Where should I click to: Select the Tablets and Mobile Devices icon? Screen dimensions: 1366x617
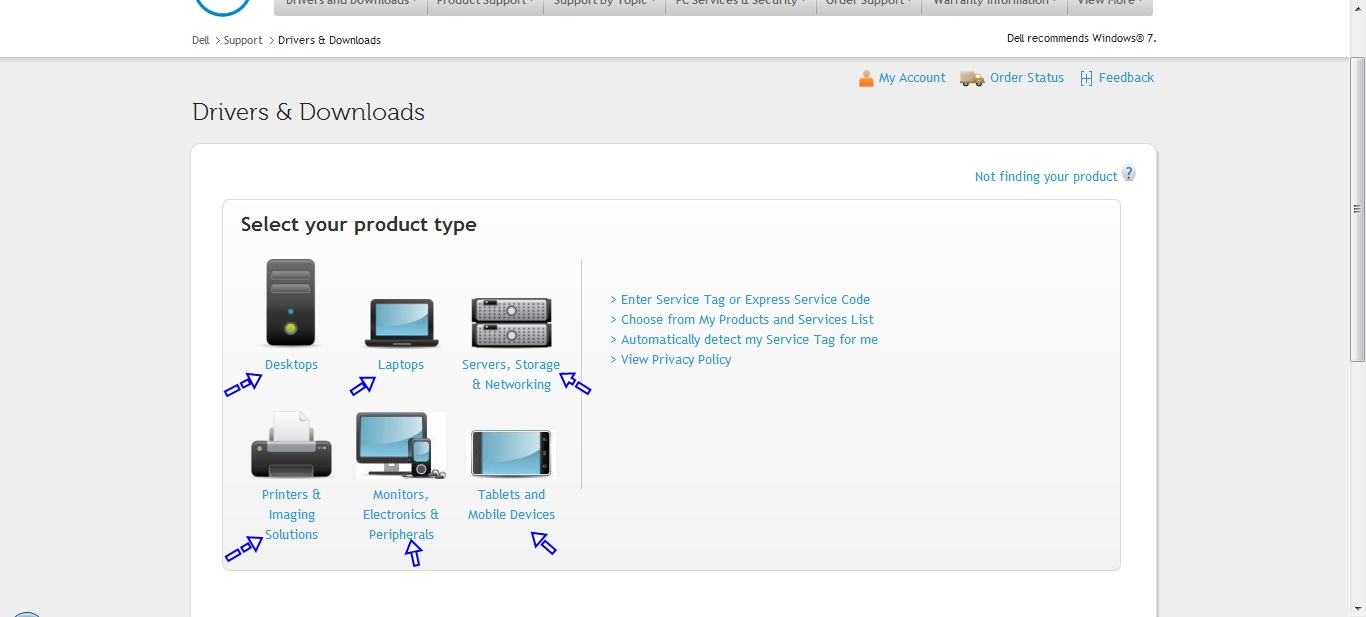click(x=511, y=454)
